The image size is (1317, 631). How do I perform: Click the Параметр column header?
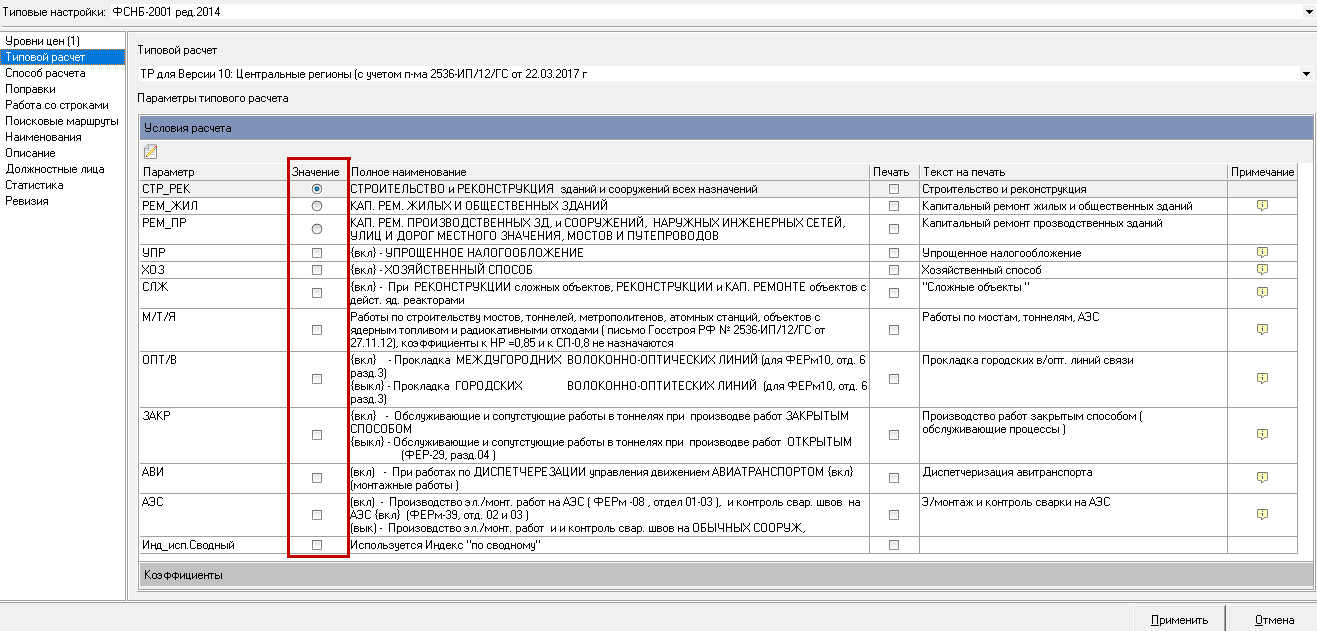coord(213,173)
